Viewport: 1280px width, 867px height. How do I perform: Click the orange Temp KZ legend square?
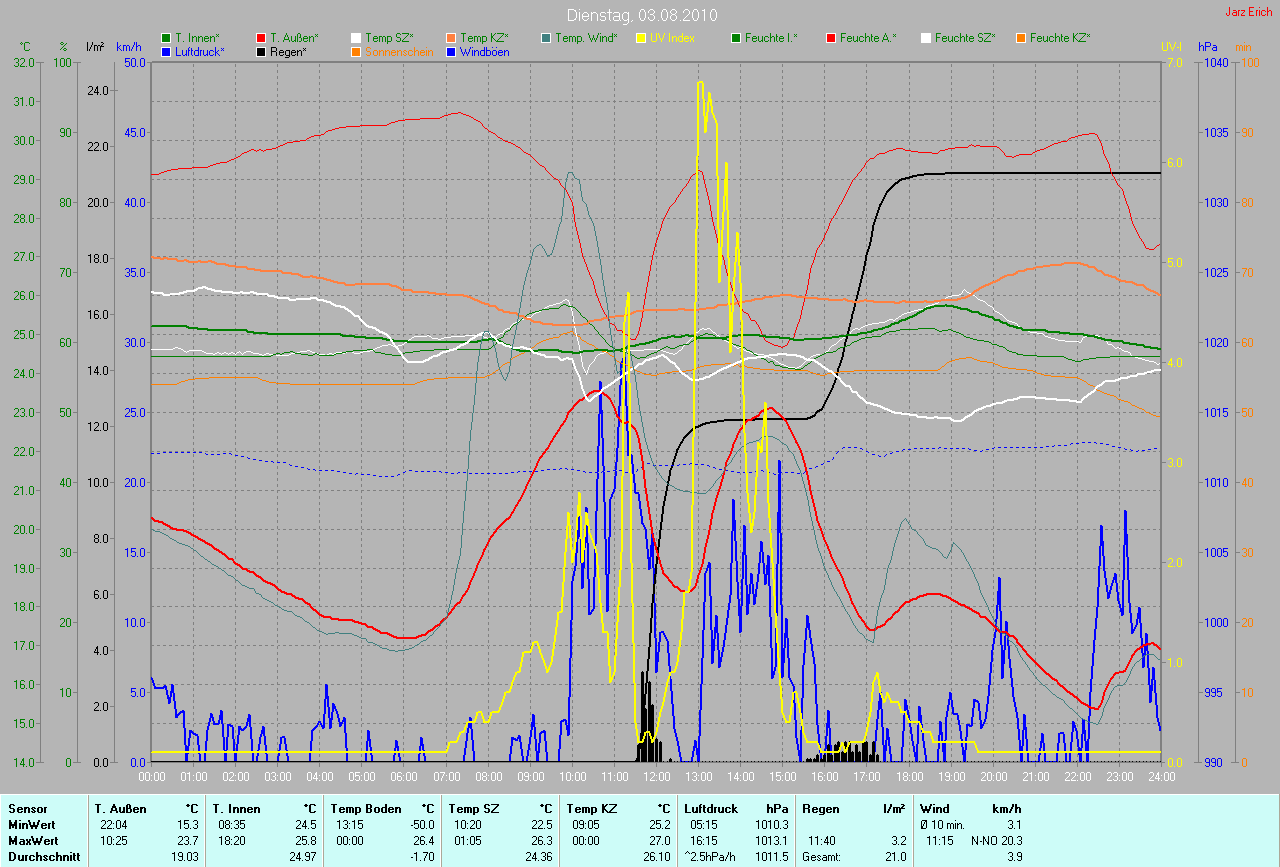(452, 38)
